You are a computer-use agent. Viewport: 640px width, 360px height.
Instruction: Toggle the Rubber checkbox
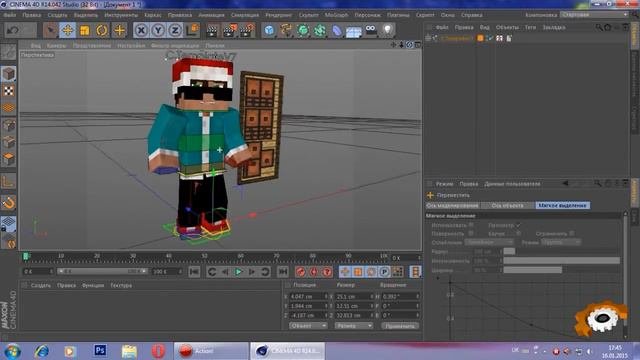[x=518, y=233]
